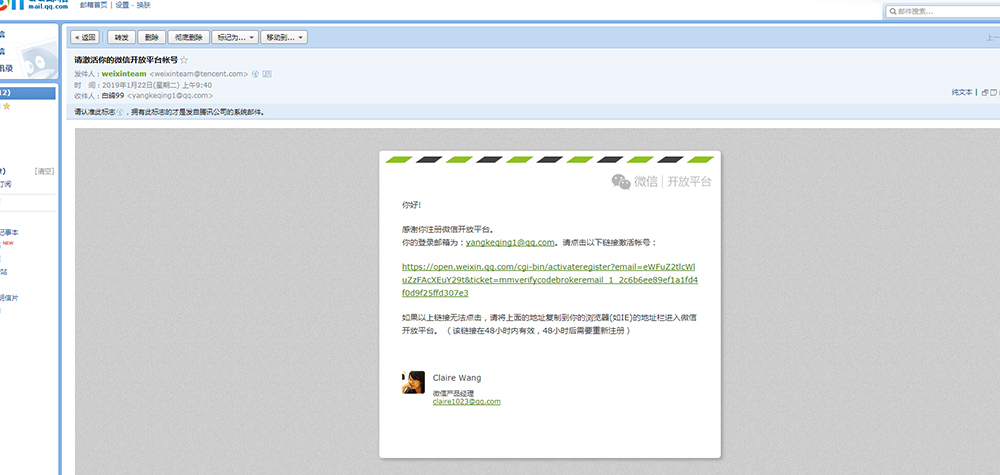Click the 彻底删除 permanent delete button
The image size is (1000, 475).
(x=188, y=37)
